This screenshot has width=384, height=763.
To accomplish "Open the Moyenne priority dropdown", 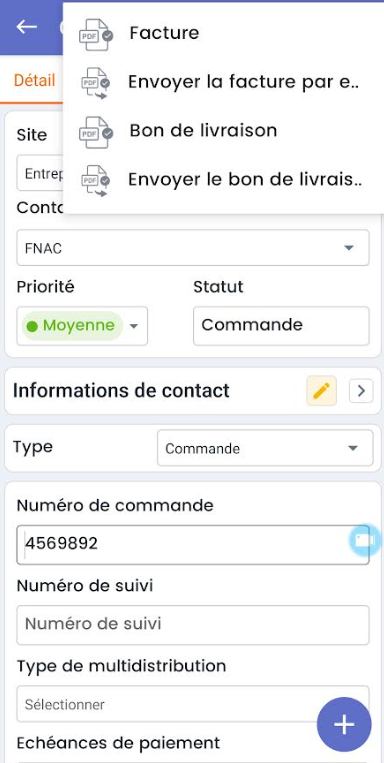I will (x=82, y=326).
